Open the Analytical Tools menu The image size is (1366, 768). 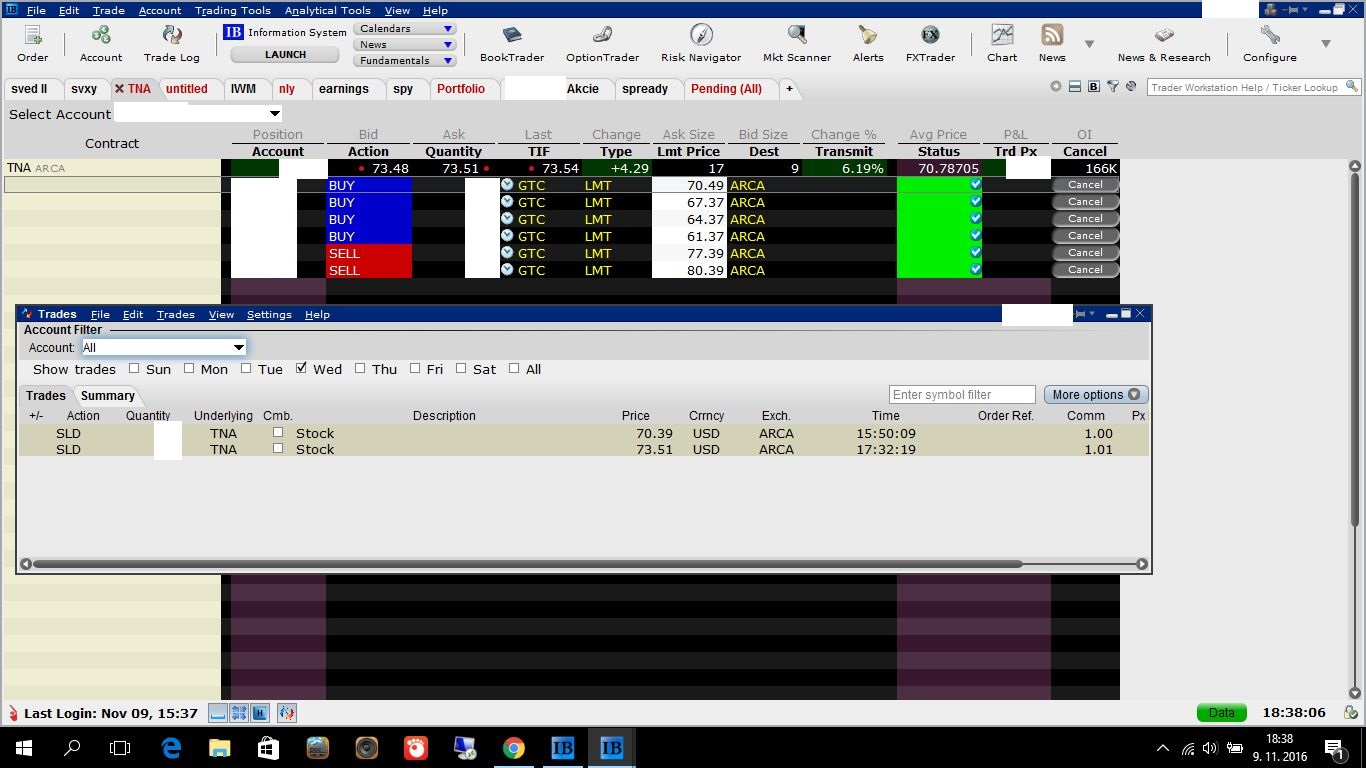[328, 10]
